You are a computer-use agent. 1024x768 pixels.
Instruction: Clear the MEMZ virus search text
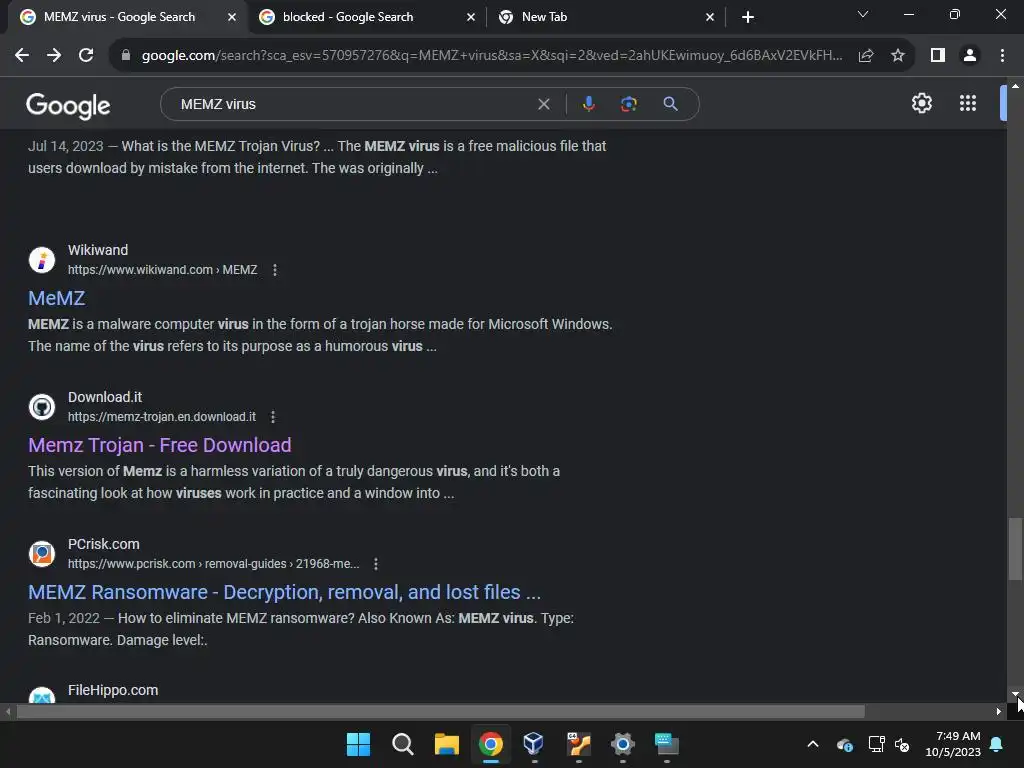[543, 104]
